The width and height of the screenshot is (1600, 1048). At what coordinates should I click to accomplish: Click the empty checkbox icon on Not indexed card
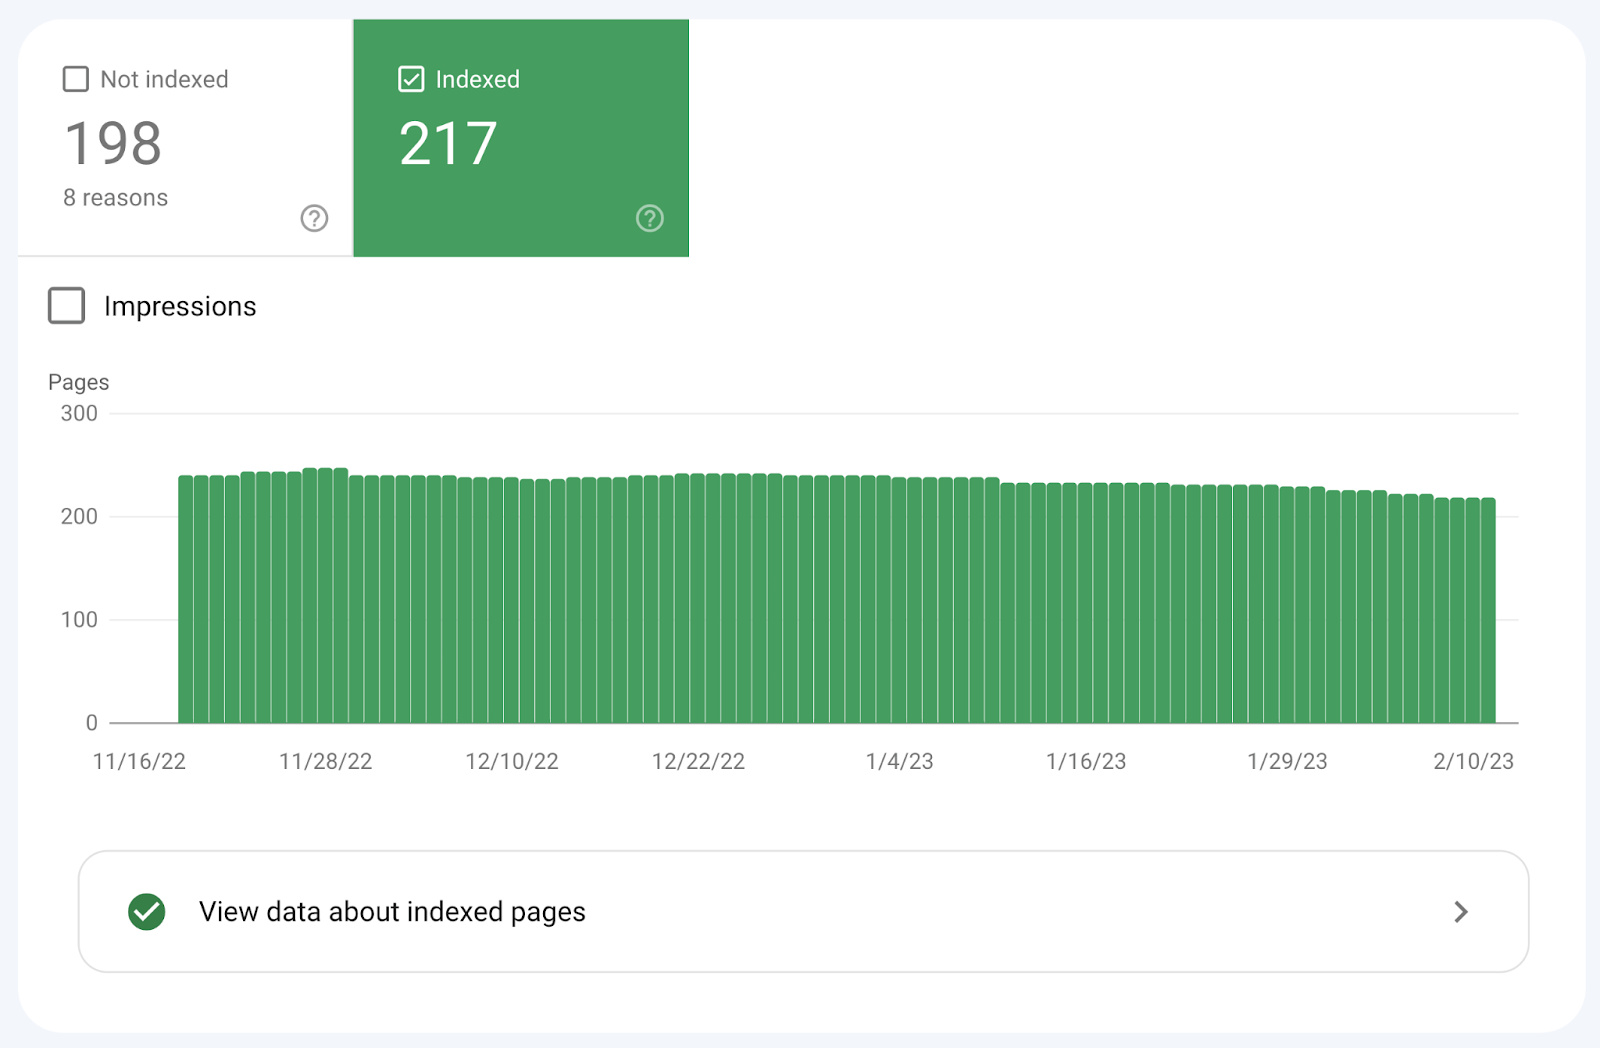click(x=75, y=78)
